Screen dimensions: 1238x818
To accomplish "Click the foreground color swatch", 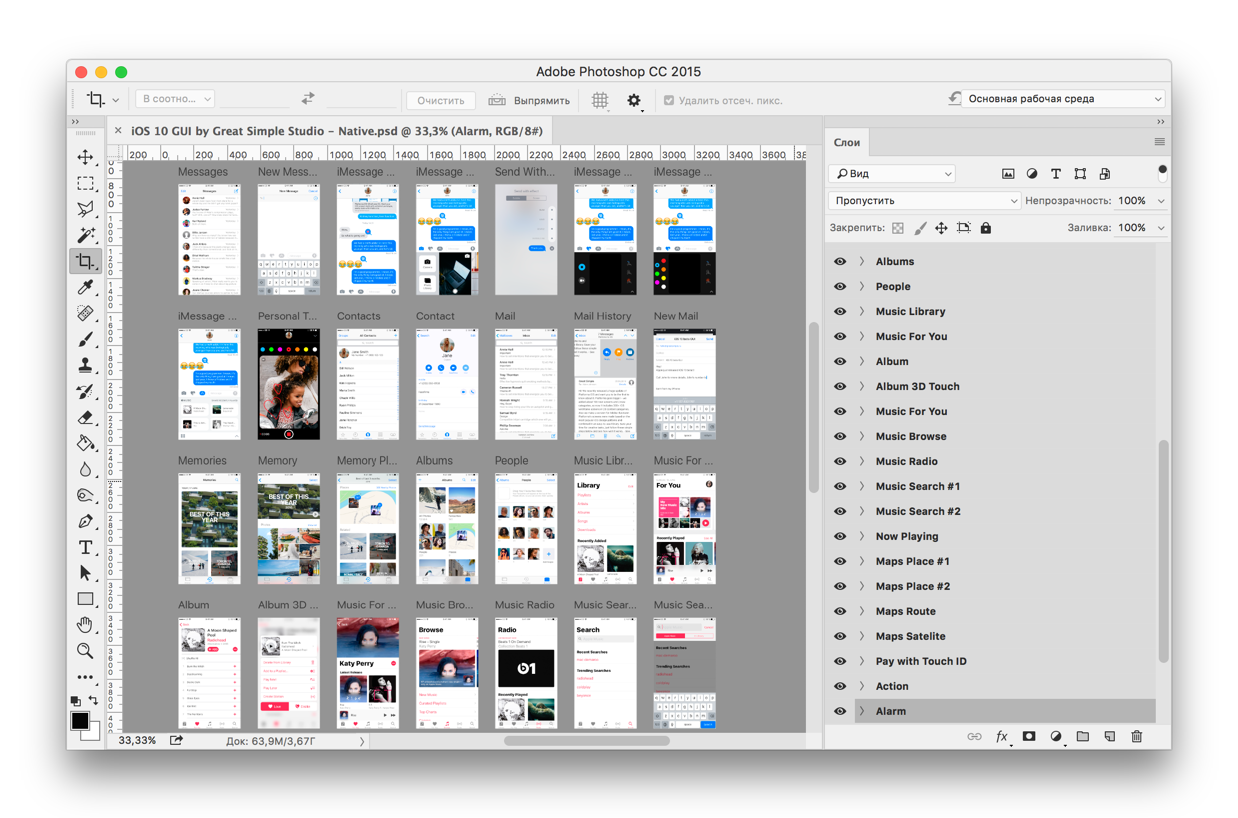I will click(x=80, y=721).
